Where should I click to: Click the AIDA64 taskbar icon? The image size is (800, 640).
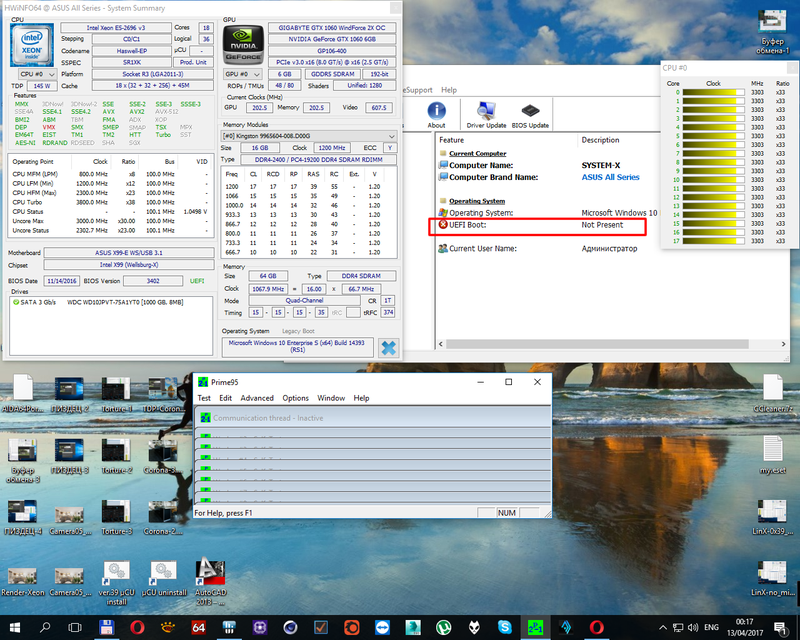pyautogui.click(x=198, y=627)
